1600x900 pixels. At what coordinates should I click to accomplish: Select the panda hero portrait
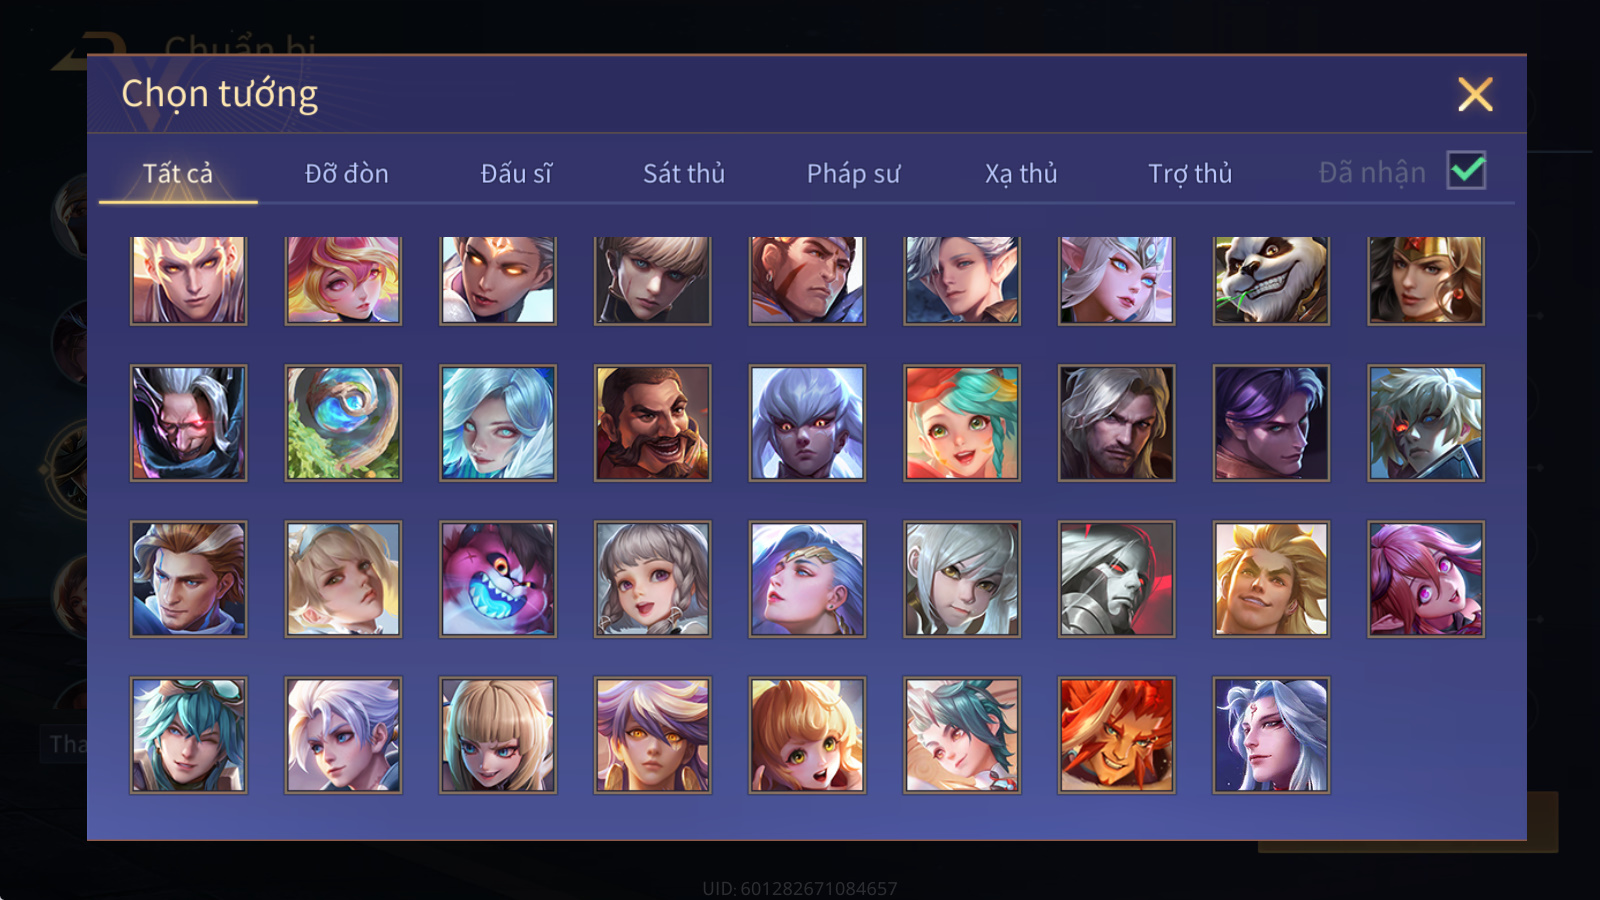tap(1271, 280)
